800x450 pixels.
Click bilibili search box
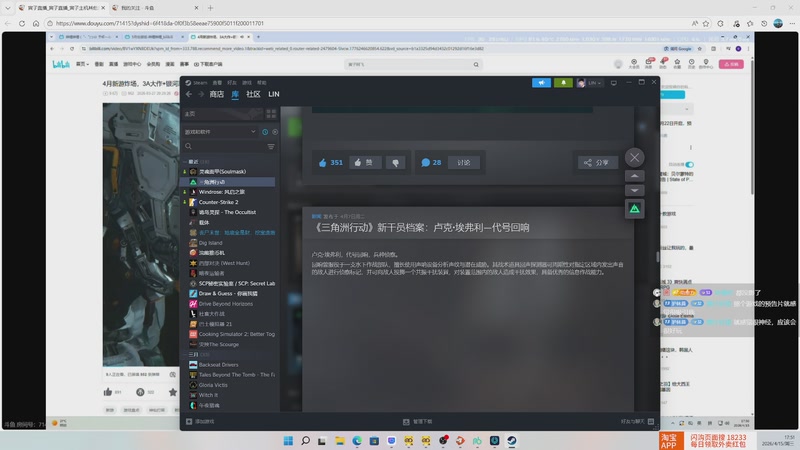412,65
